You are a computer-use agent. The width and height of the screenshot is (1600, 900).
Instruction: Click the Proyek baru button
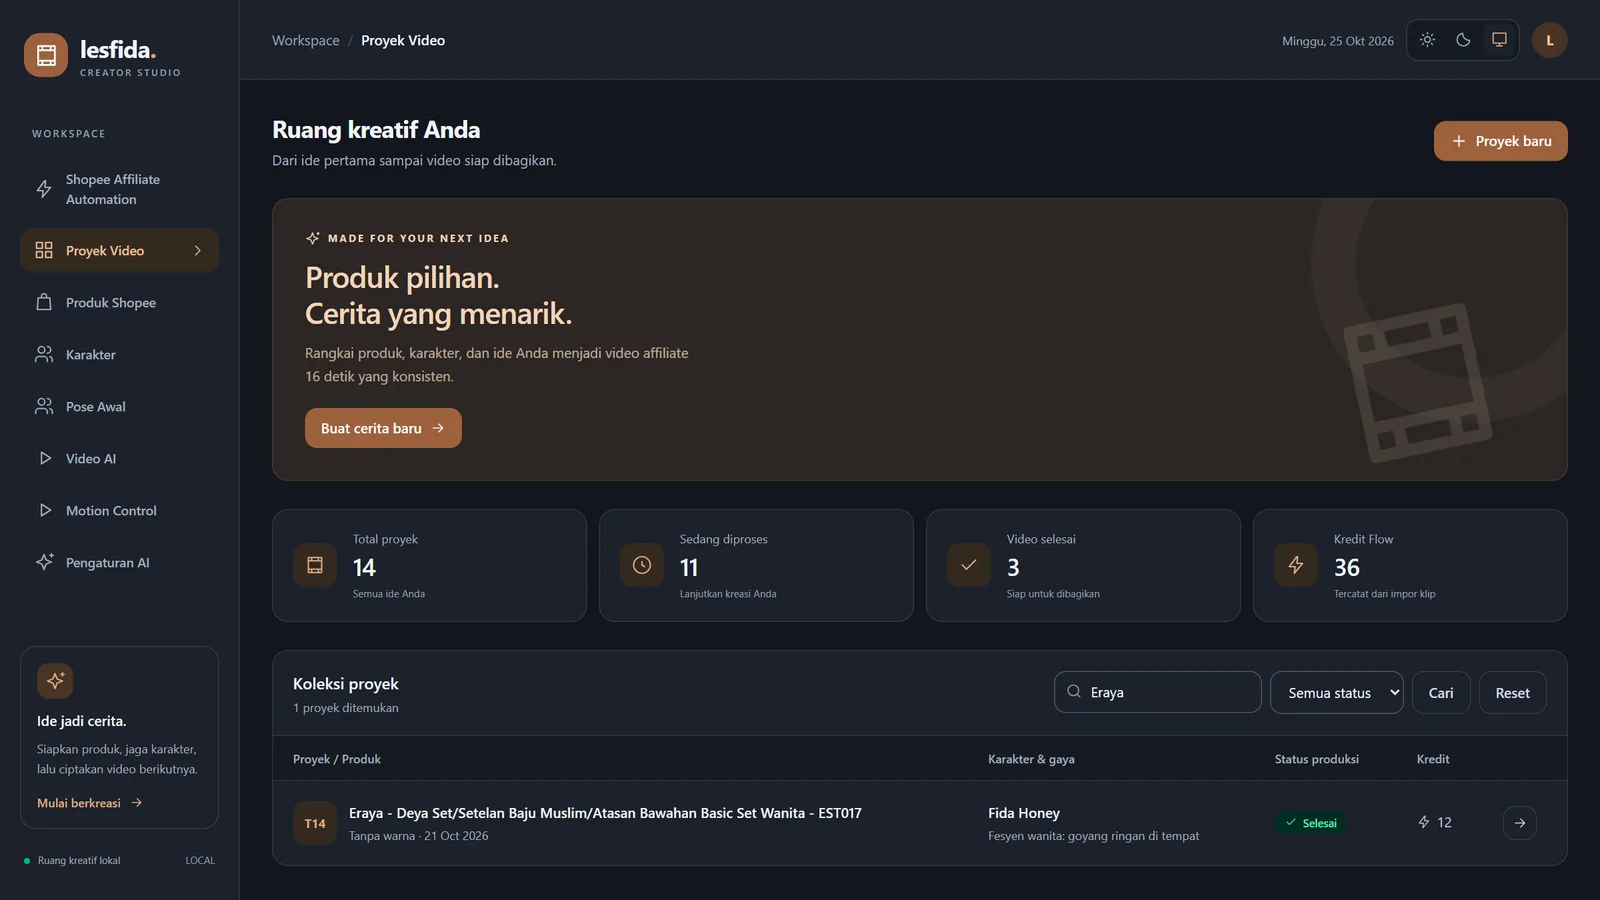1500,141
